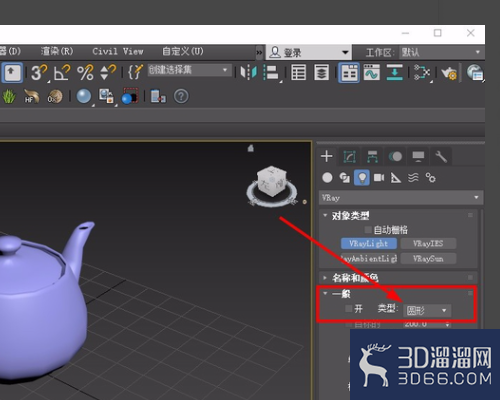Open the Civil View menu
Screen dimensions: 500x400
(118, 51)
